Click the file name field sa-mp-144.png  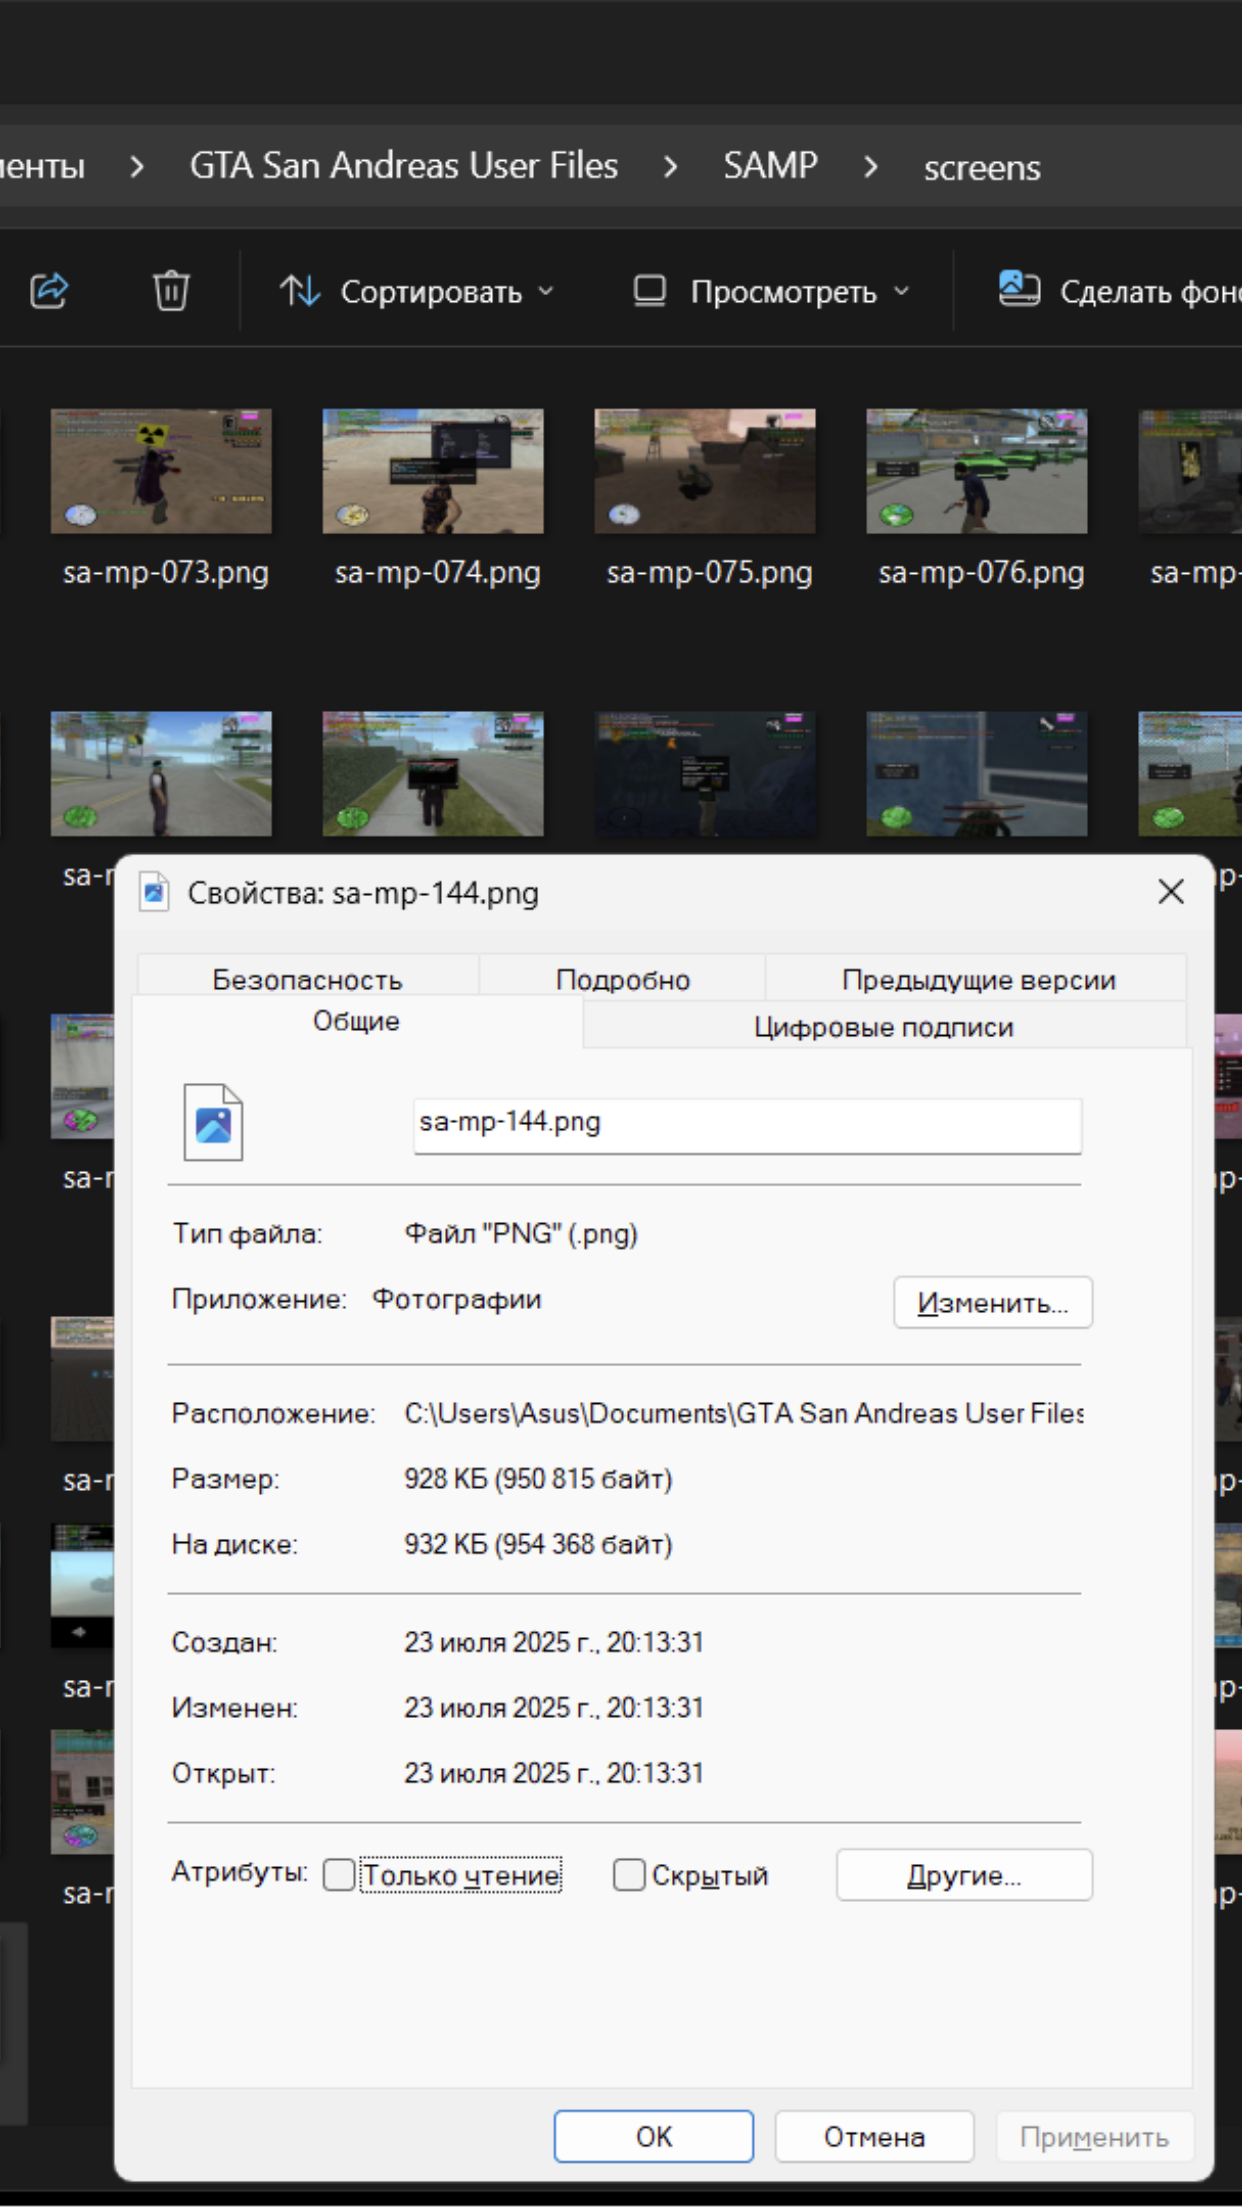coord(746,1124)
